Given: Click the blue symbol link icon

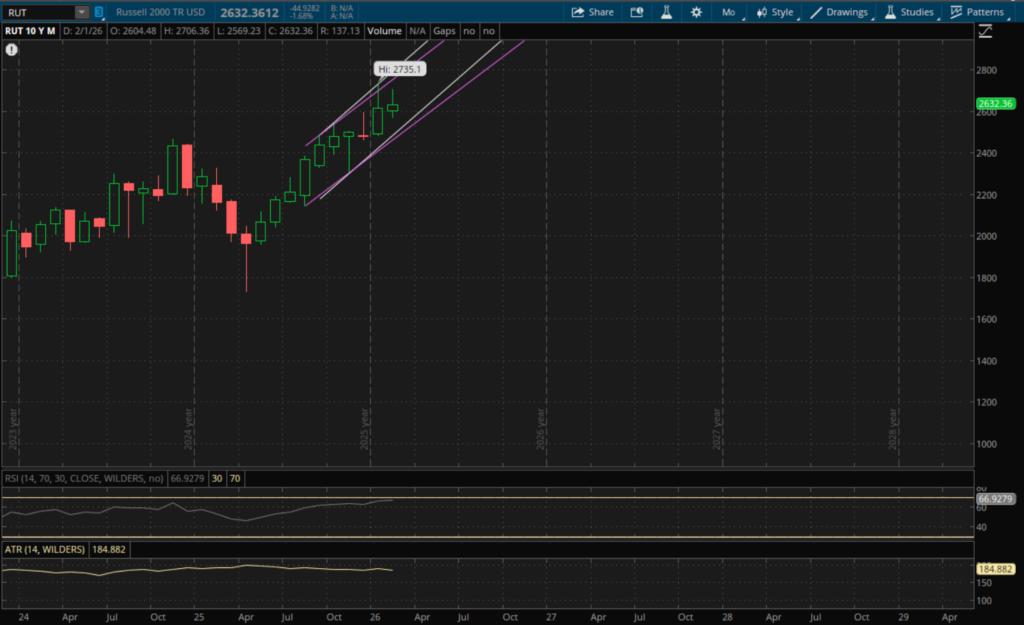Looking at the screenshot, I should [99, 12].
